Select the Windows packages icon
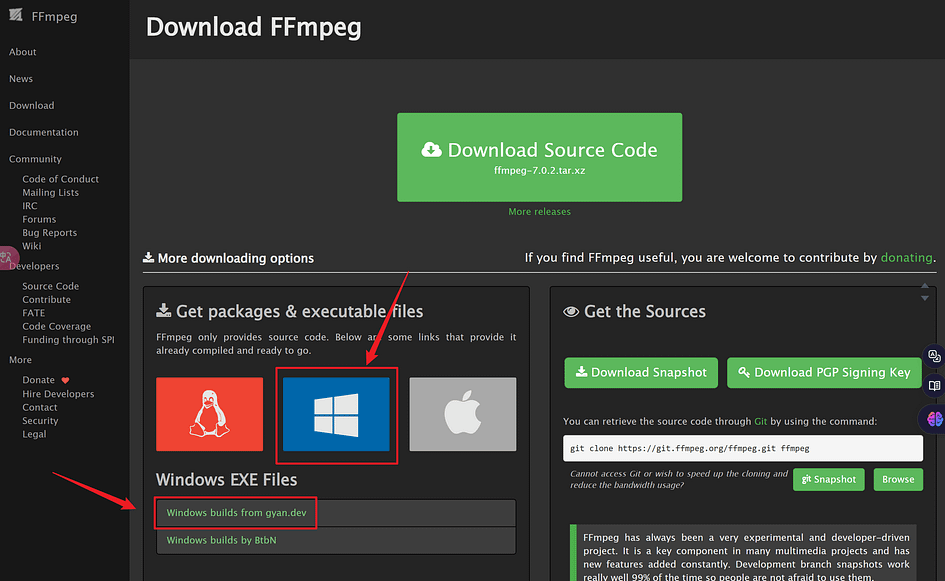This screenshot has width=945, height=581. (x=336, y=414)
